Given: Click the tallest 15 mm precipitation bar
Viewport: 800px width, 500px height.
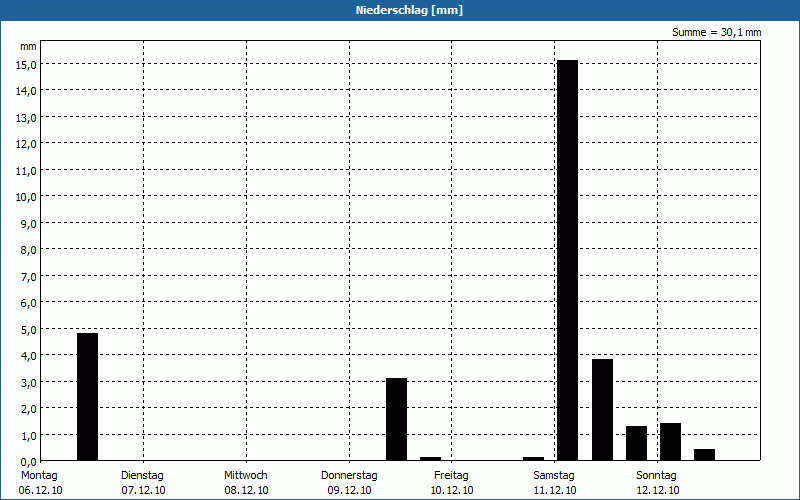Looking at the screenshot, I should 567,260.
